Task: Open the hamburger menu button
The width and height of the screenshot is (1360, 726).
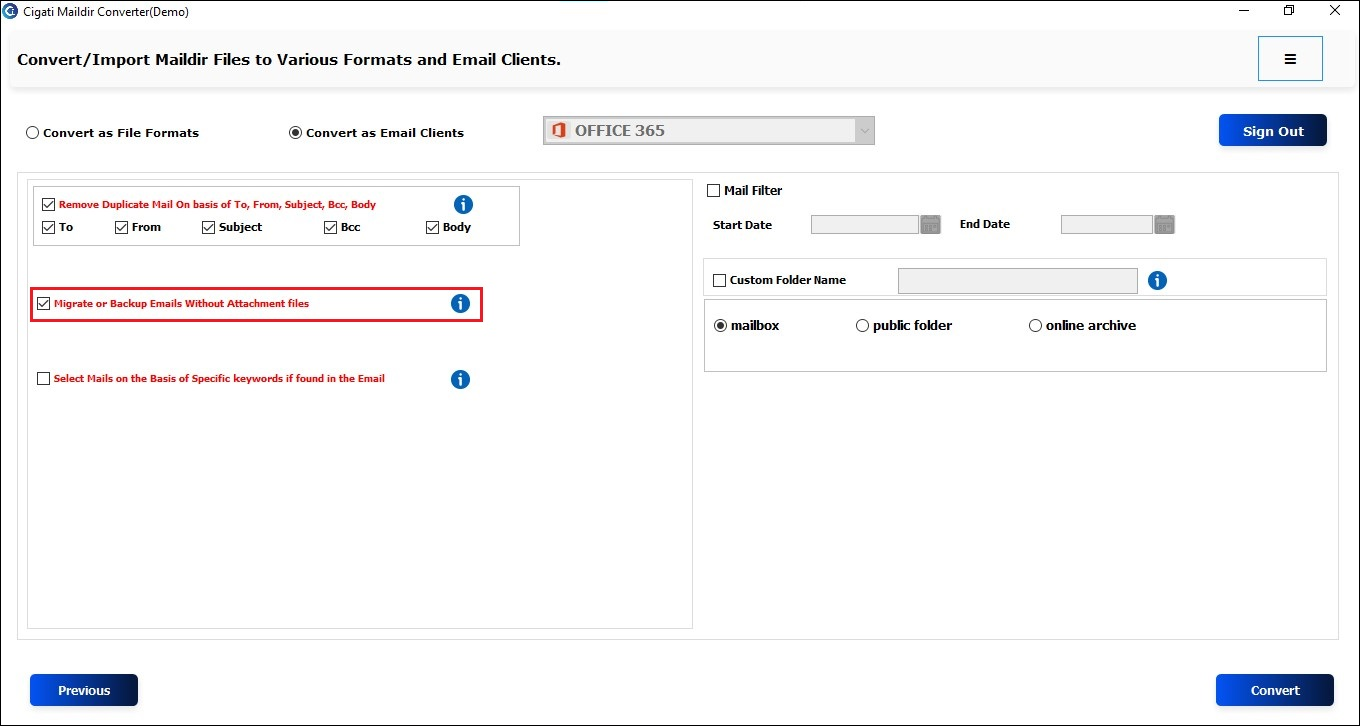Action: point(1290,59)
